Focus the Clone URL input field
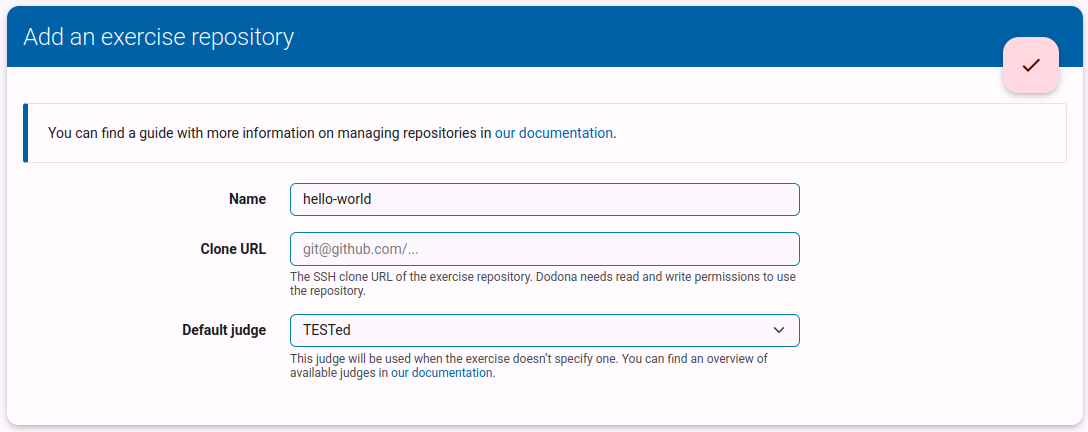The height and width of the screenshot is (432, 1088). (545, 249)
